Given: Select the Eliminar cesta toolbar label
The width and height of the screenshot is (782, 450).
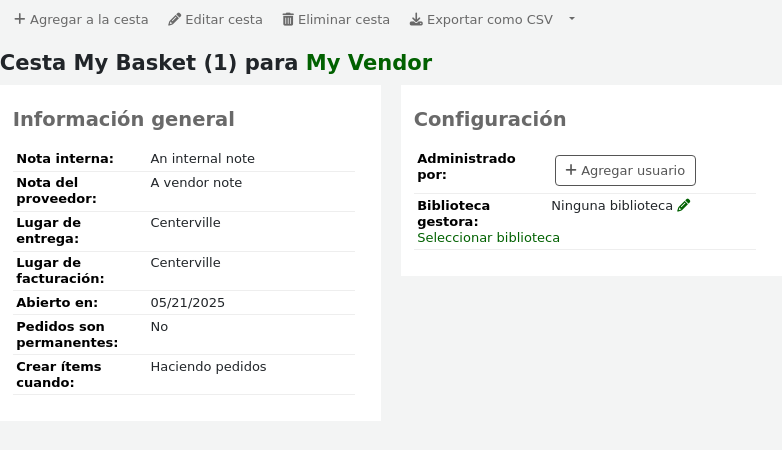Looking at the screenshot, I should click(x=344, y=19).
